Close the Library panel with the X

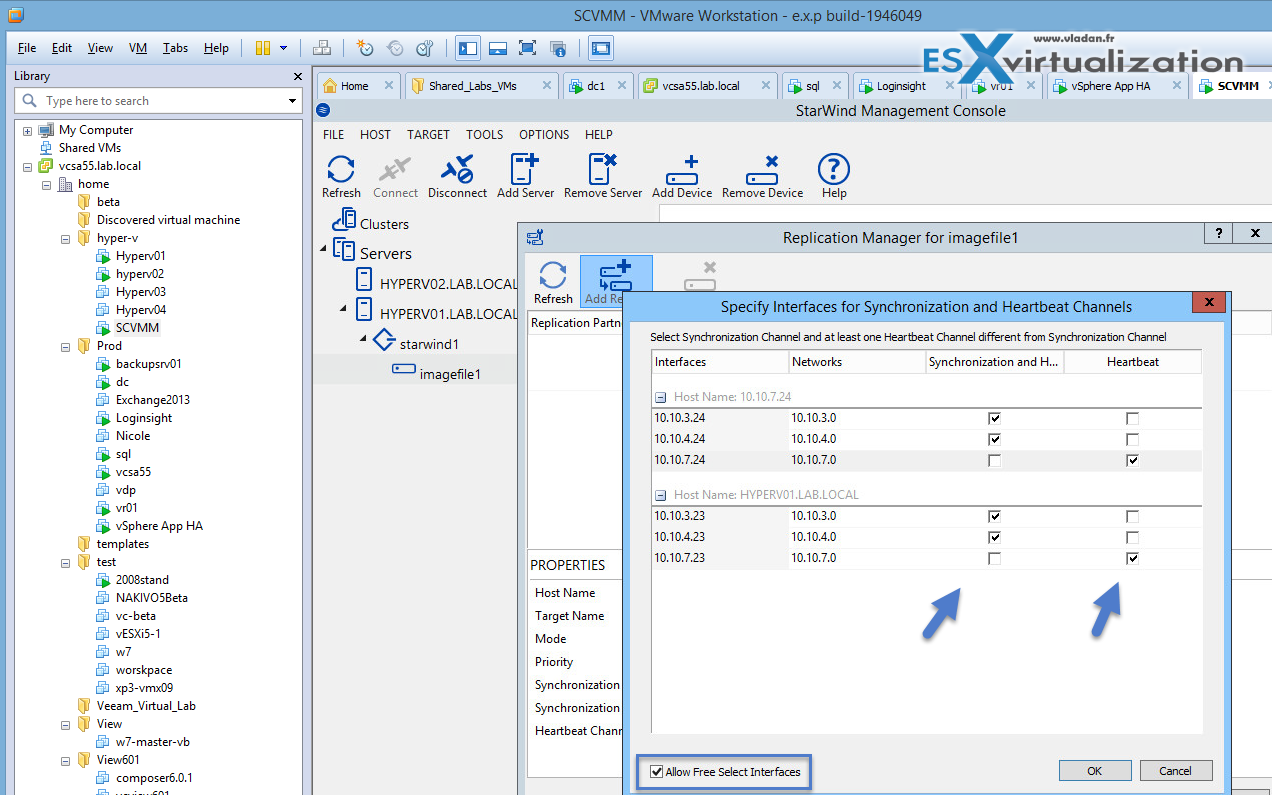(x=297, y=76)
